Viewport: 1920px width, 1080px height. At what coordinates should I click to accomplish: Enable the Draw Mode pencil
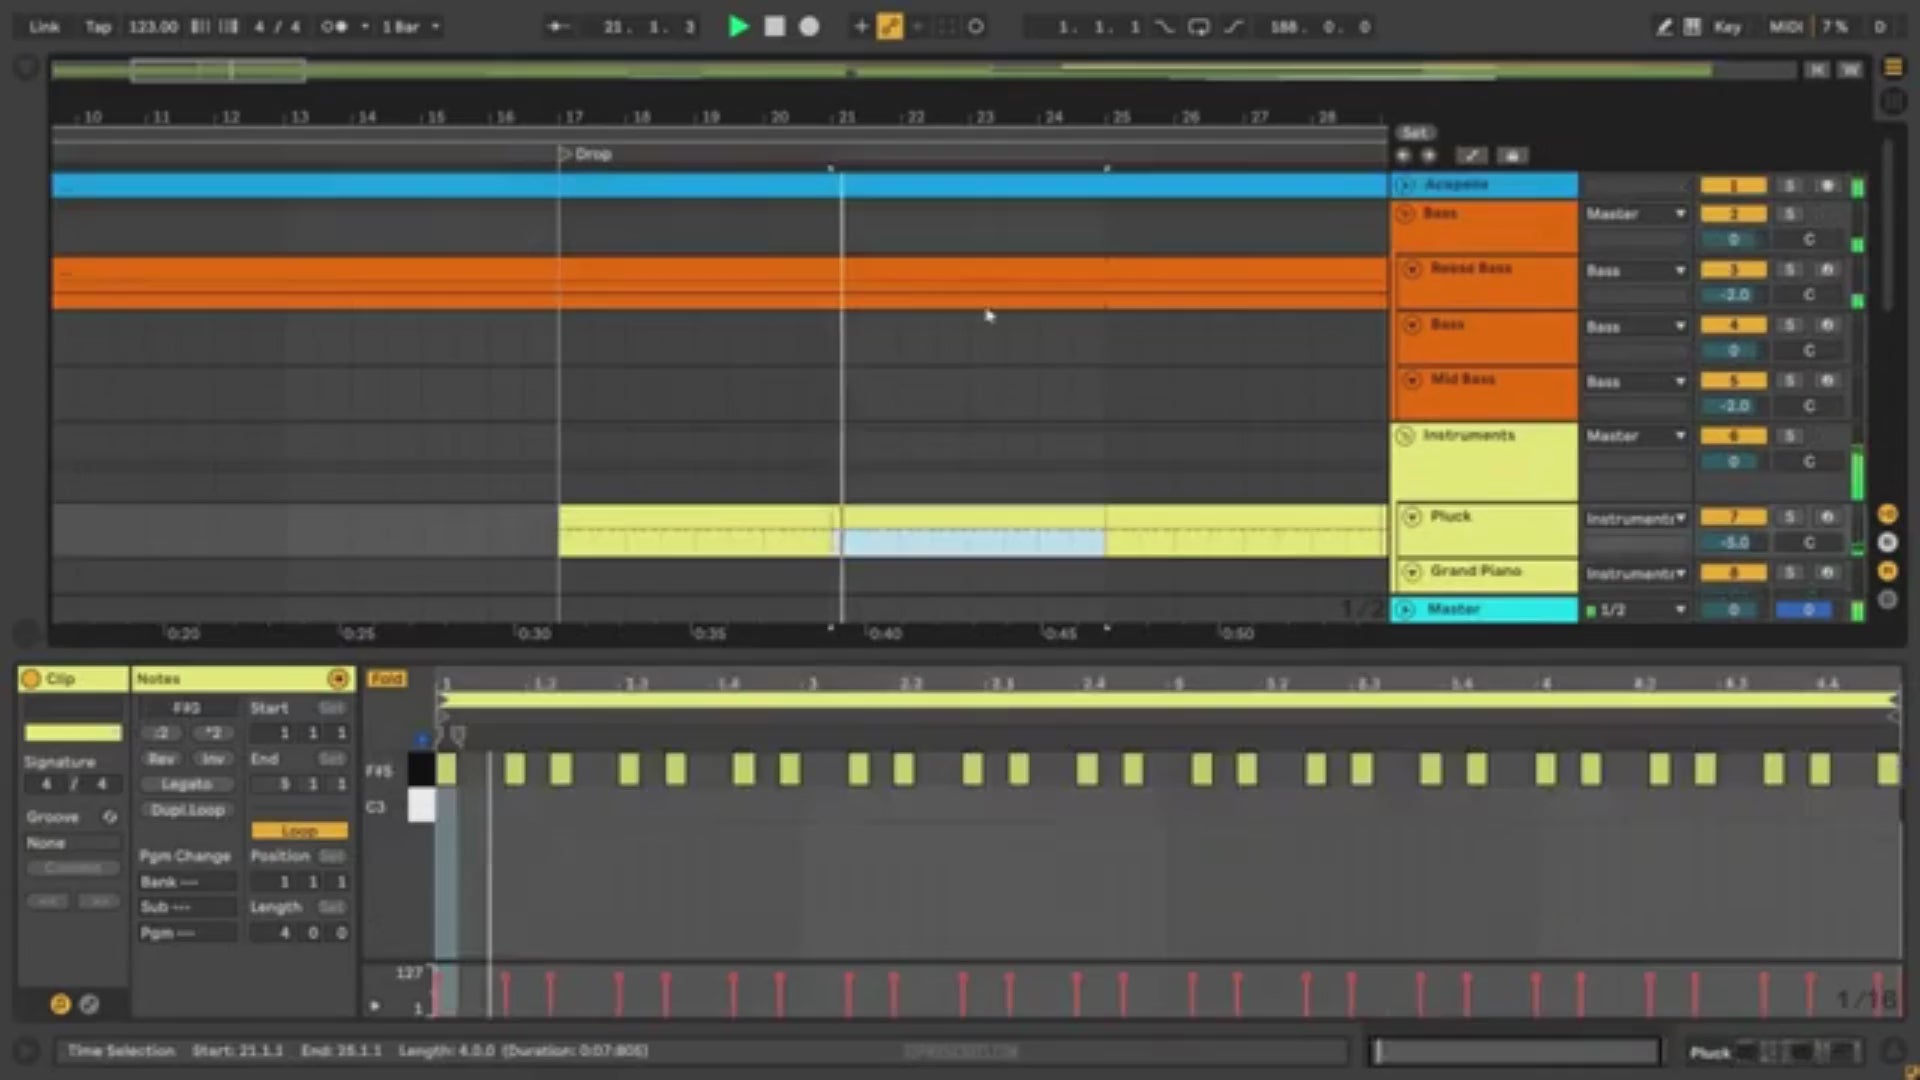click(1663, 27)
